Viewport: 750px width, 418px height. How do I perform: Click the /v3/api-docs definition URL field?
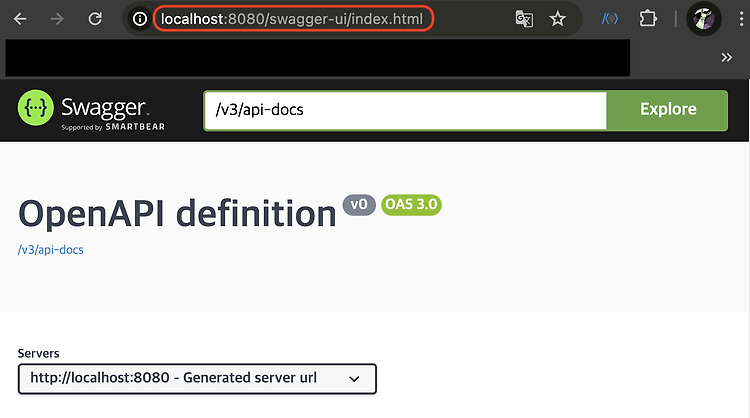(406, 110)
